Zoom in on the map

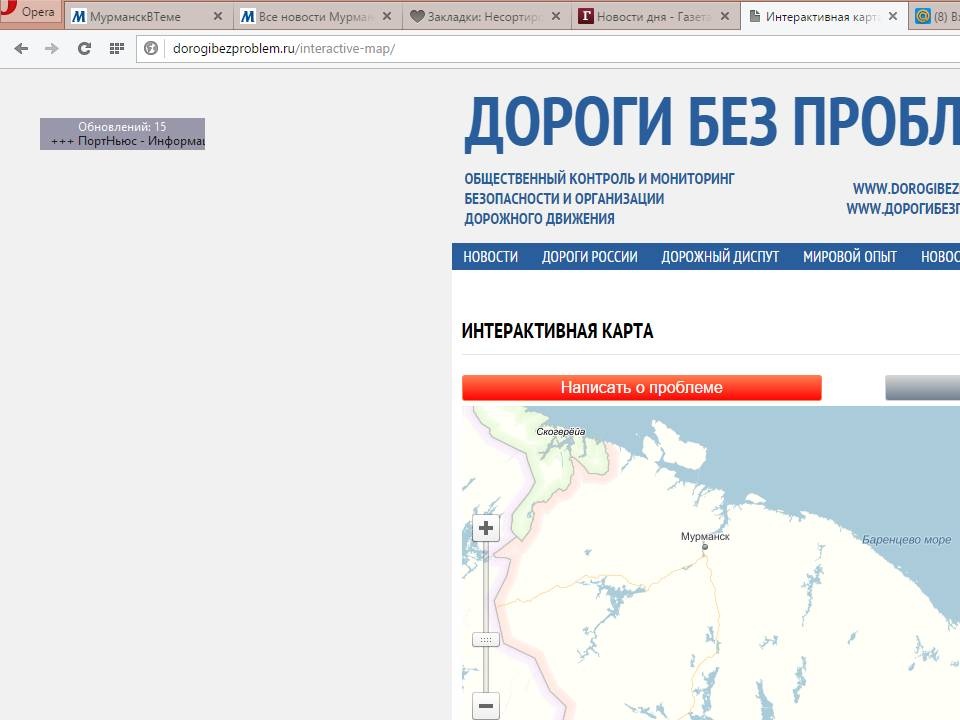click(x=486, y=528)
